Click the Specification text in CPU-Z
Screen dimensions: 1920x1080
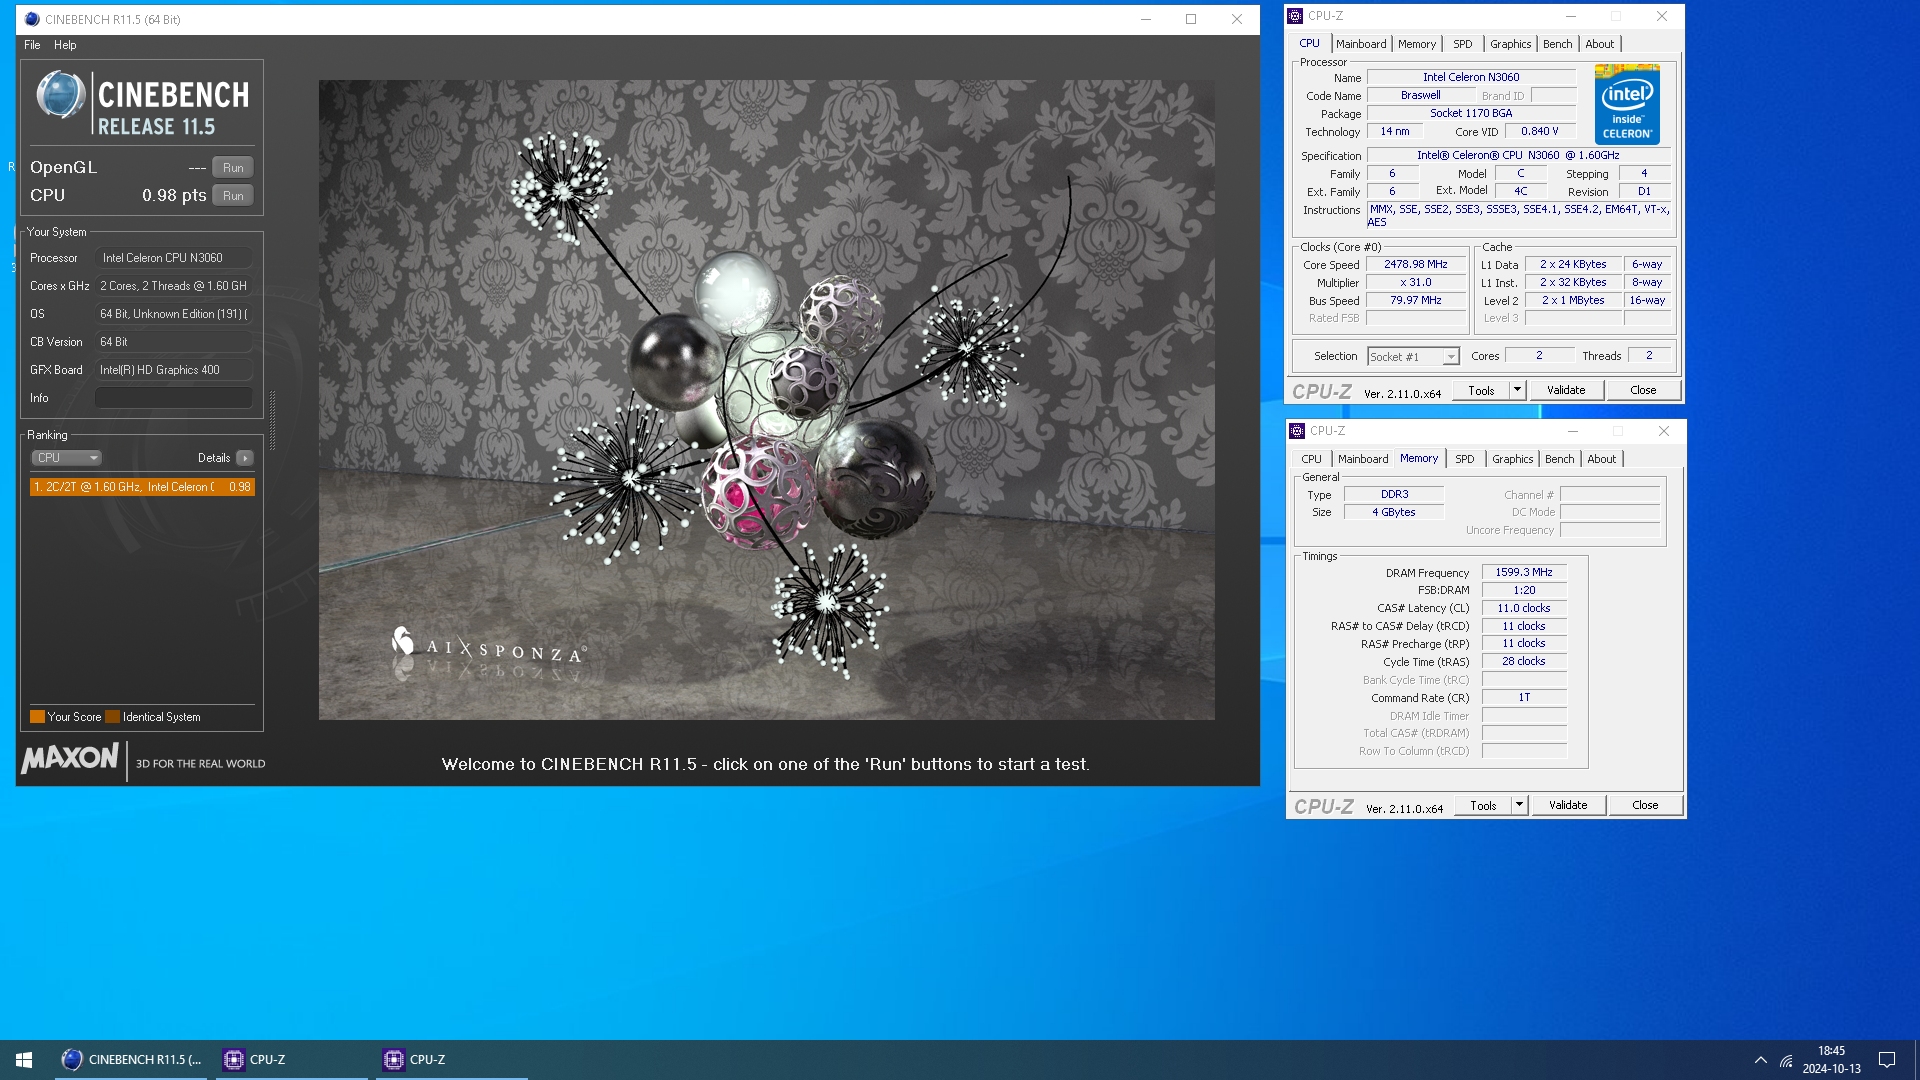pyautogui.click(x=1518, y=156)
